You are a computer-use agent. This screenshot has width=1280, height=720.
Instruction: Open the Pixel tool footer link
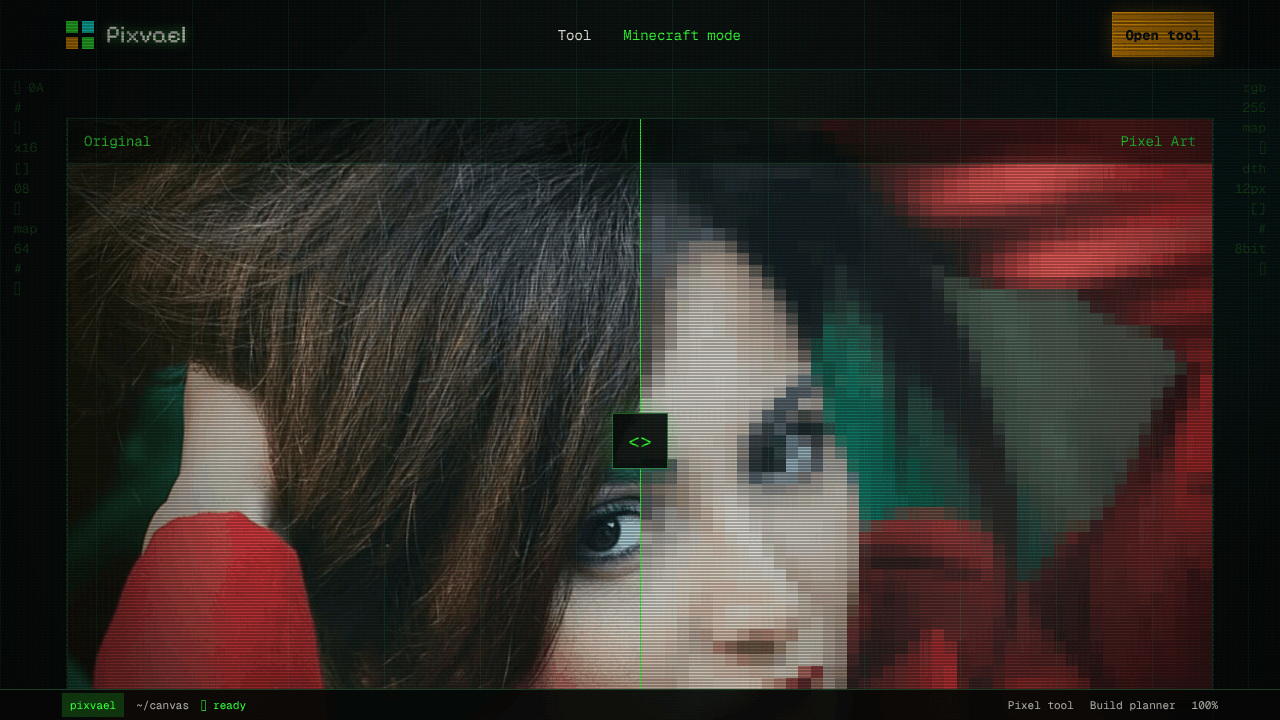click(1040, 705)
